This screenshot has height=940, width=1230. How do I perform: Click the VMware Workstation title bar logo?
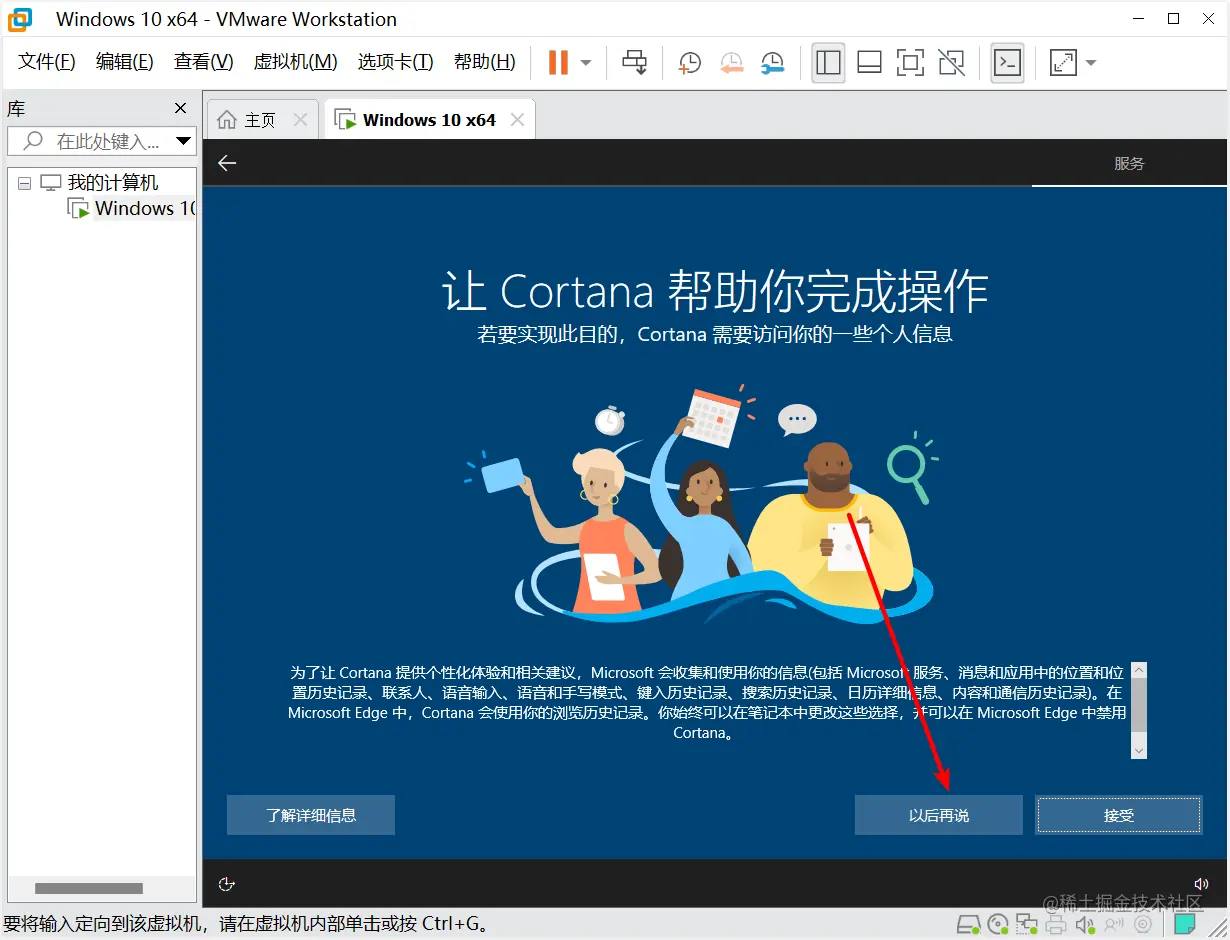pyautogui.click(x=20, y=19)
